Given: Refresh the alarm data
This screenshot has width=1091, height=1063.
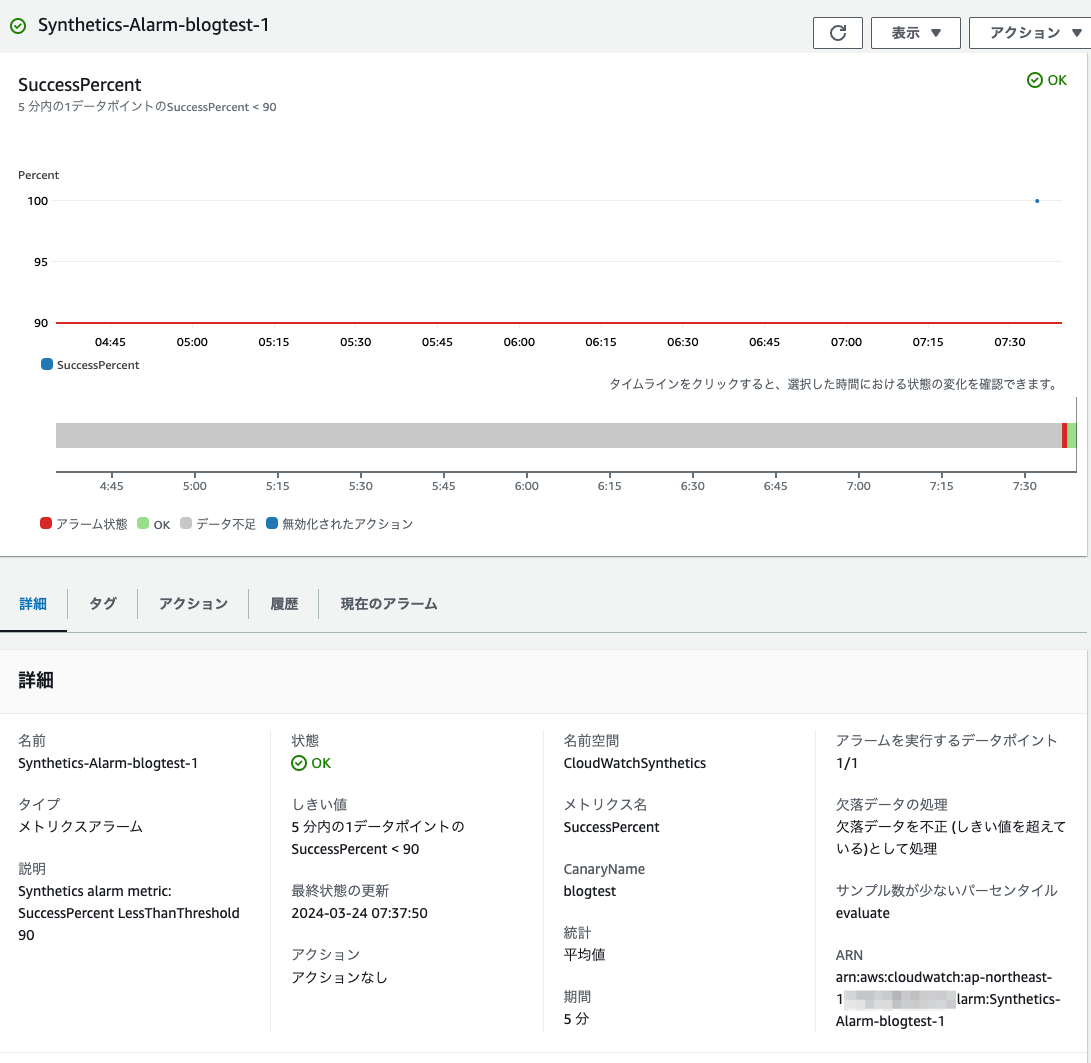Looking at the screenshot, I should pos(838,33).
